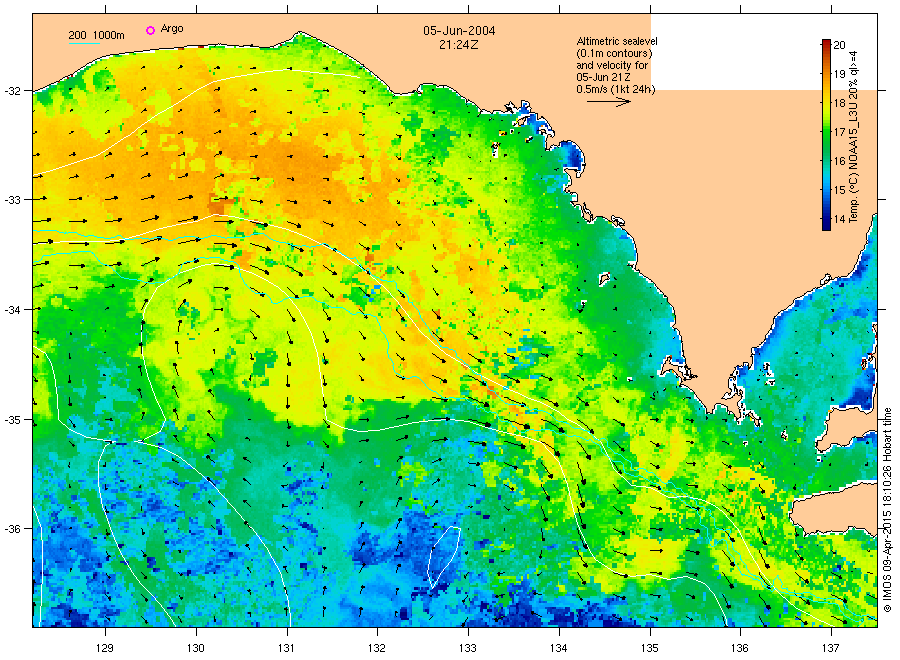Click the '0.5m/s (1kt 24h)' scale text
The image size is (900, 660).
pos(615,89)
